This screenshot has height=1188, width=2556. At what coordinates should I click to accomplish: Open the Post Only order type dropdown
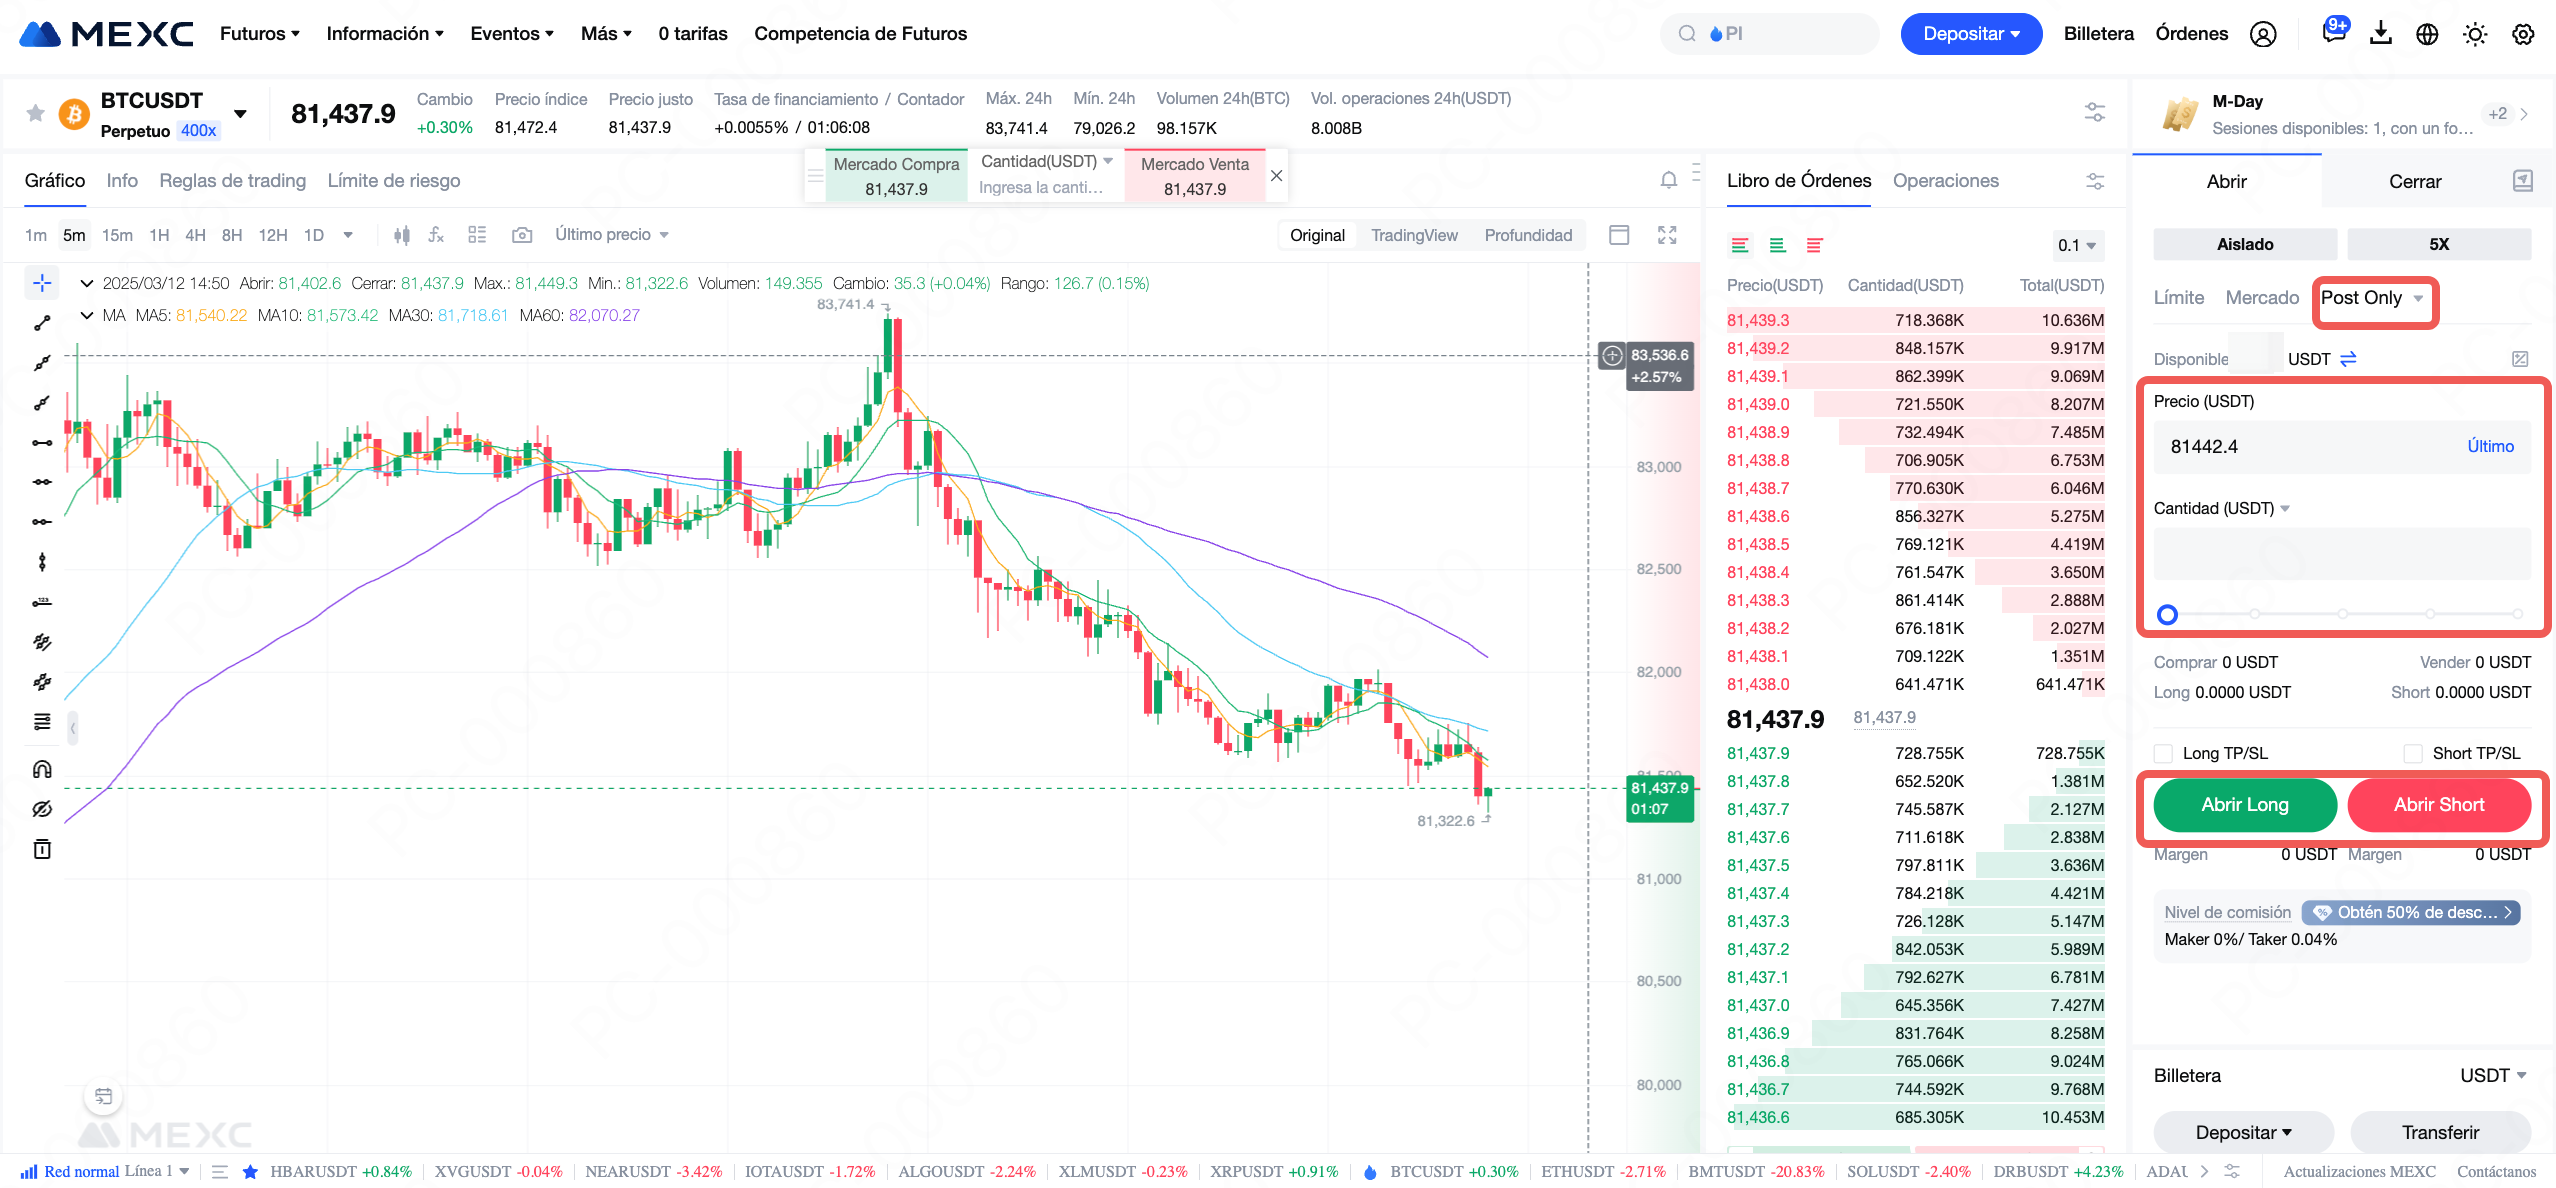tap(2372, 298)
